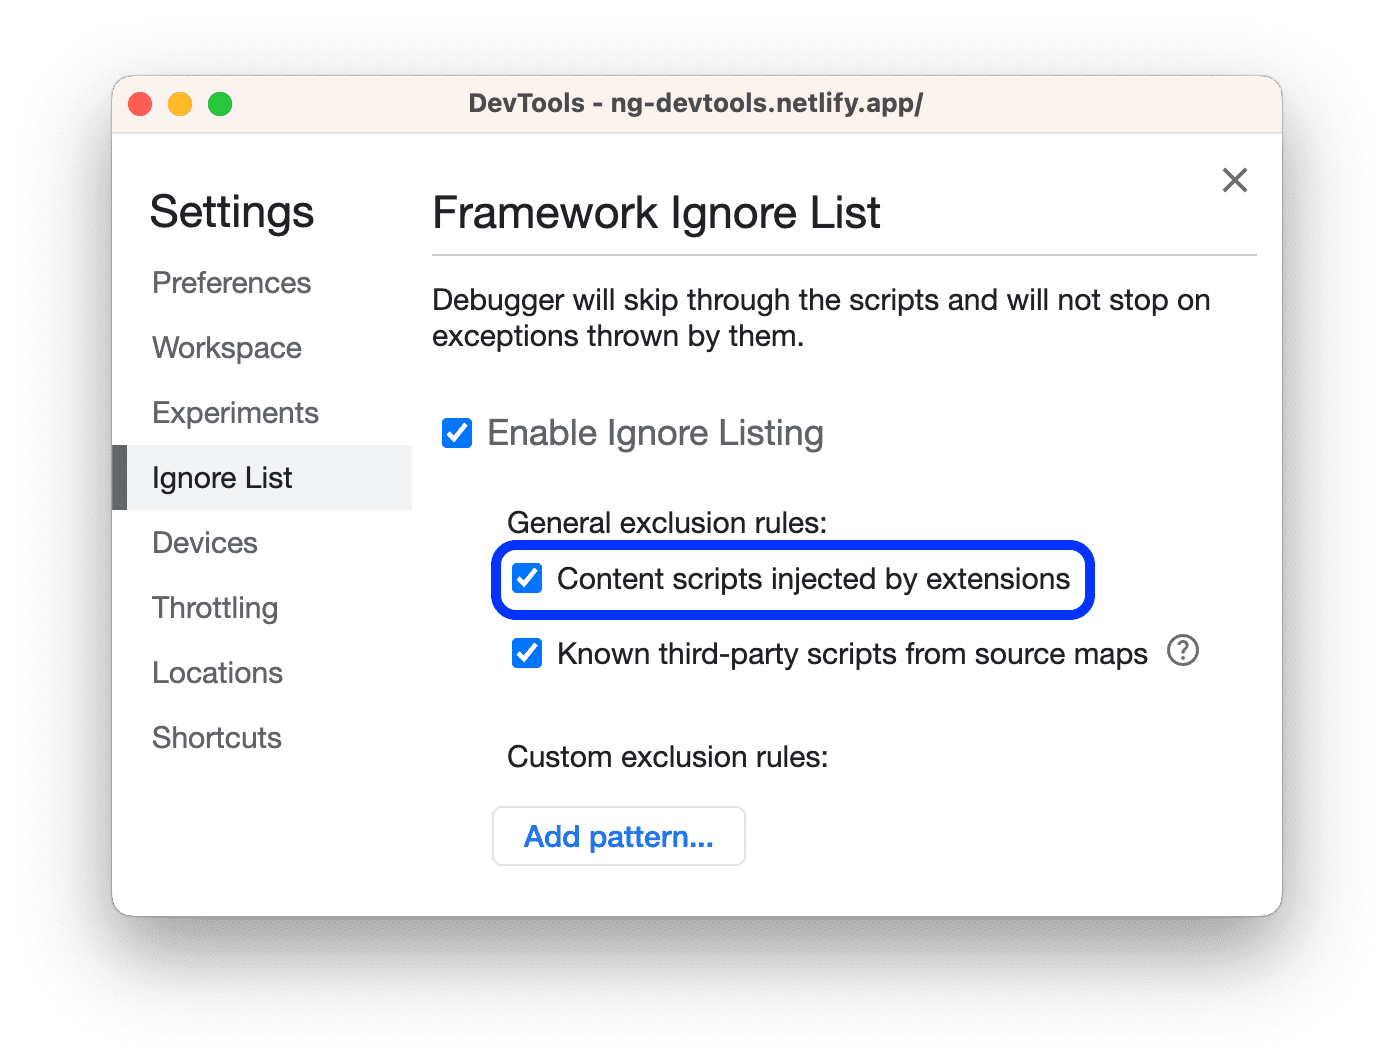Click the yellow minimize circle

180,103
